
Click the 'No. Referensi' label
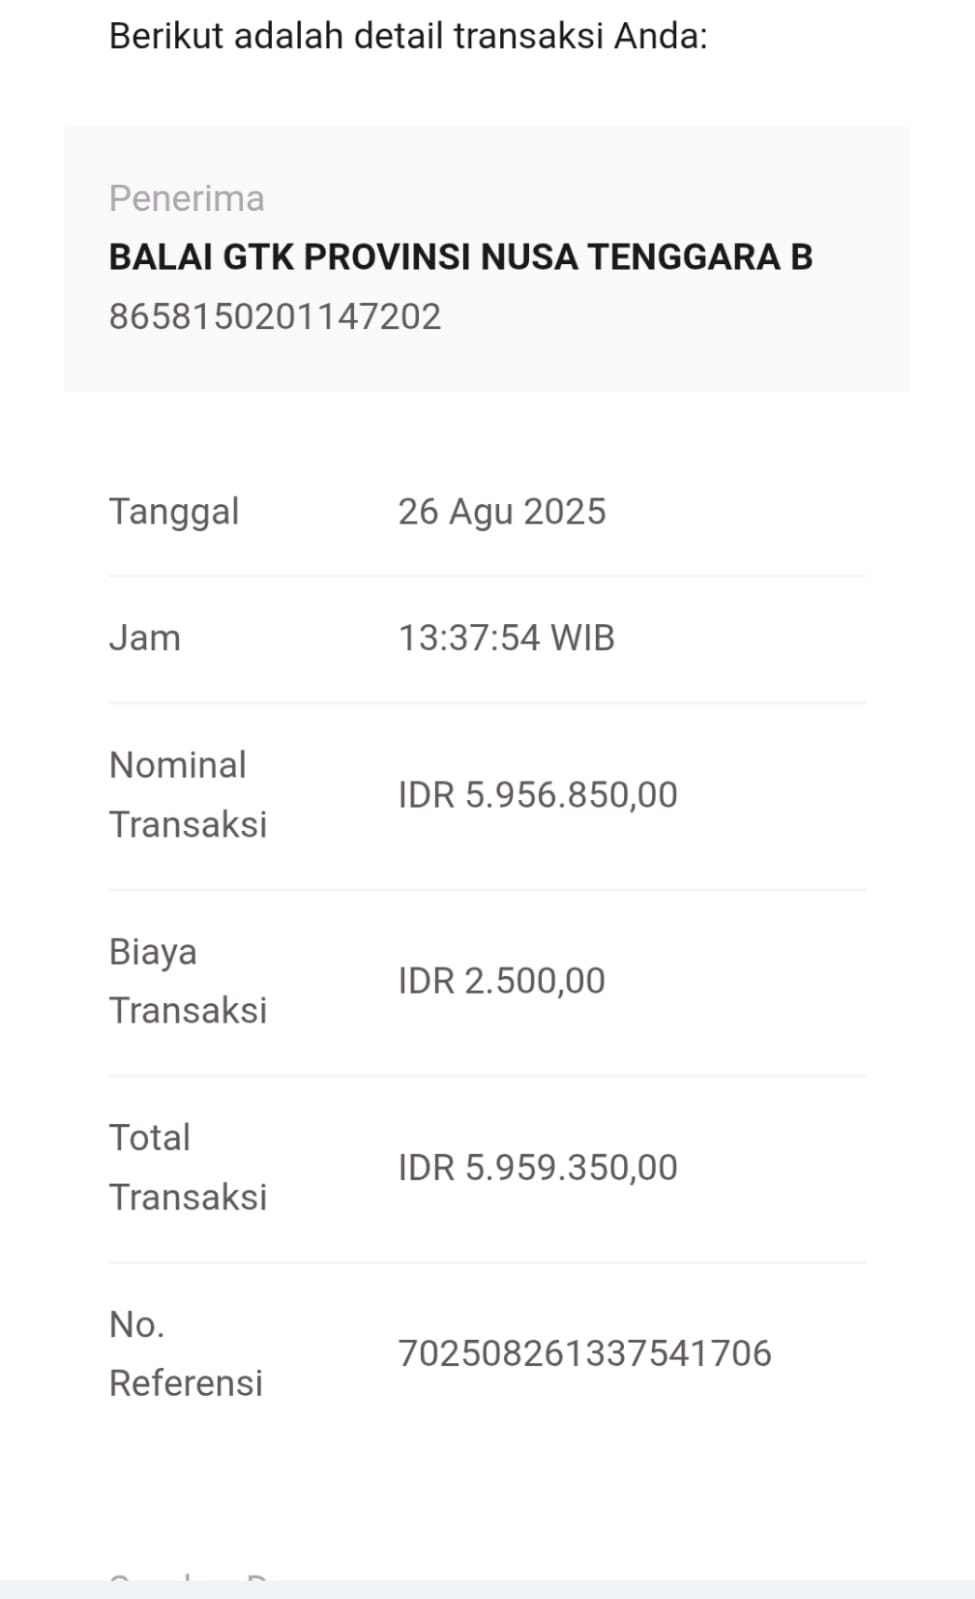pos(186,1354)
